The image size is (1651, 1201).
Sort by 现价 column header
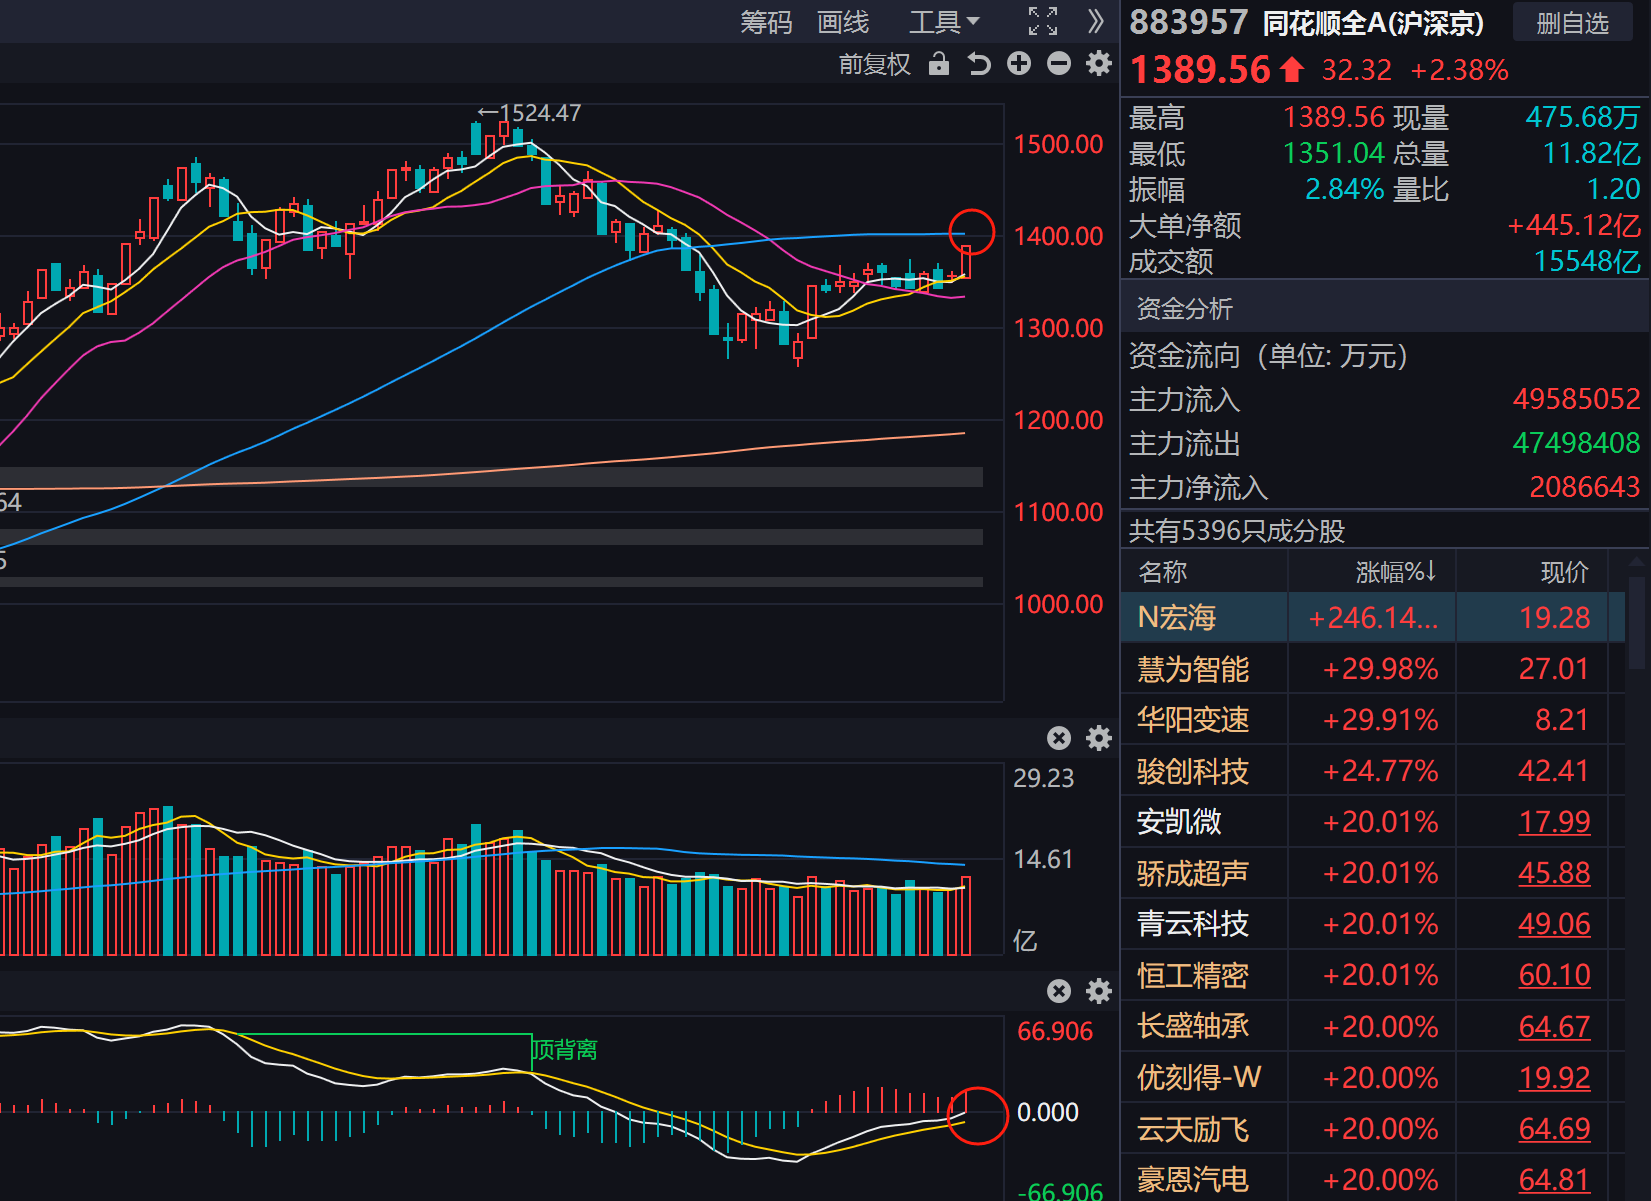pyautogui.click(x=1564, y=572)
